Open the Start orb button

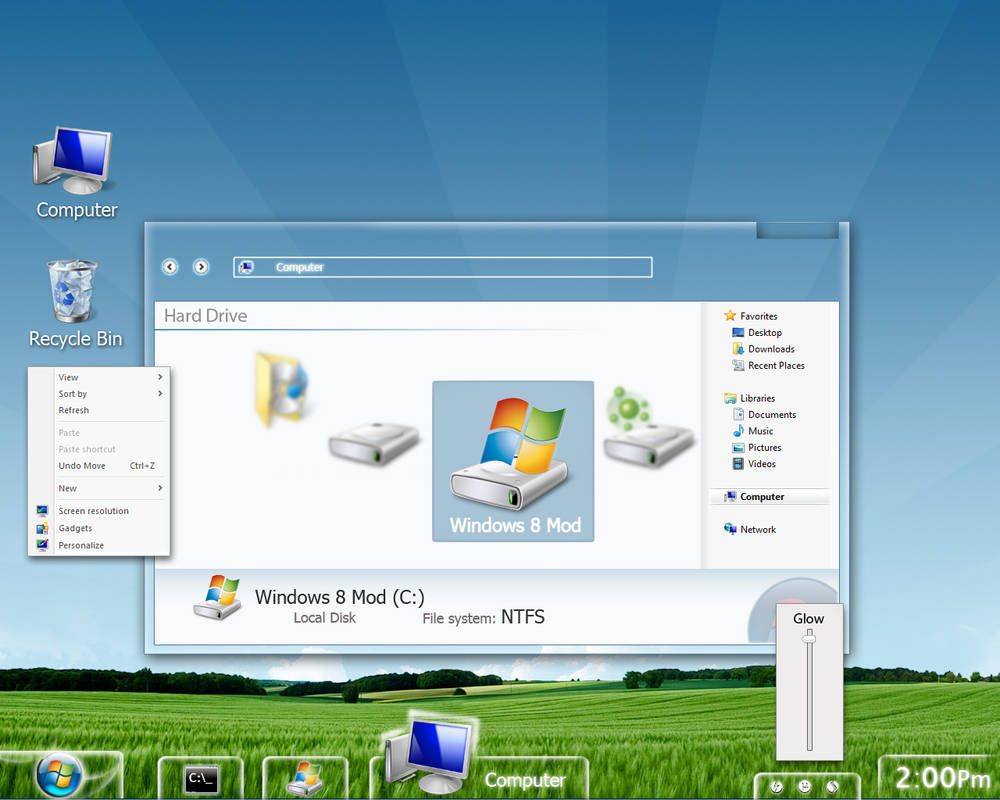click(59, 775)
